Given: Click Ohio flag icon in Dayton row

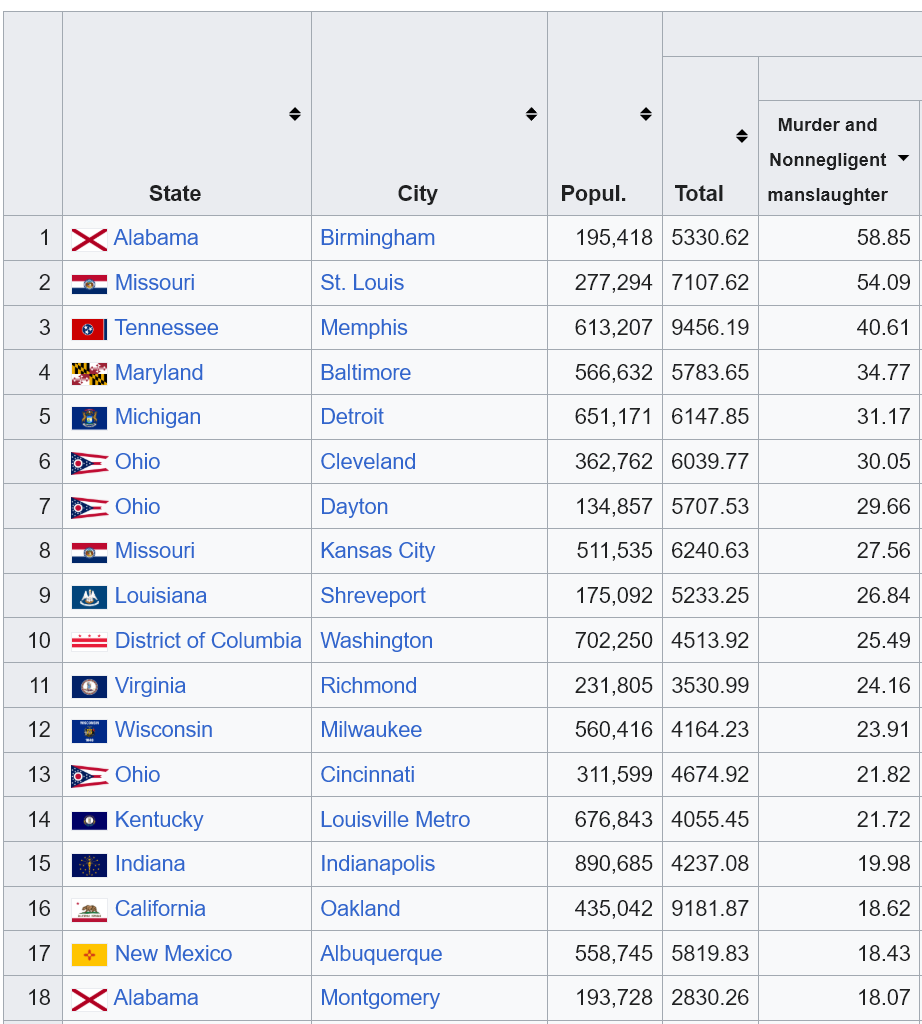Looking at the screenshot, I should (89, 507).
